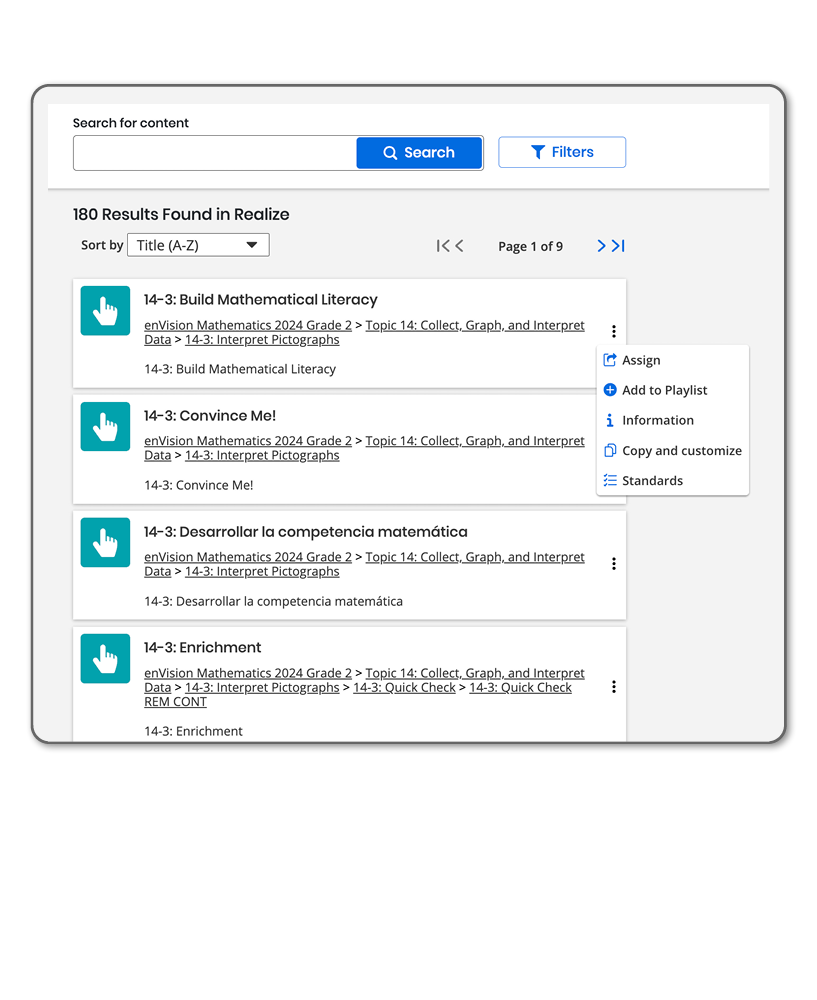Screen dimensions: 817x1000
Task: Open three-dot menu for Build Mathematical Literacy
Action: [x=613, y=332]
